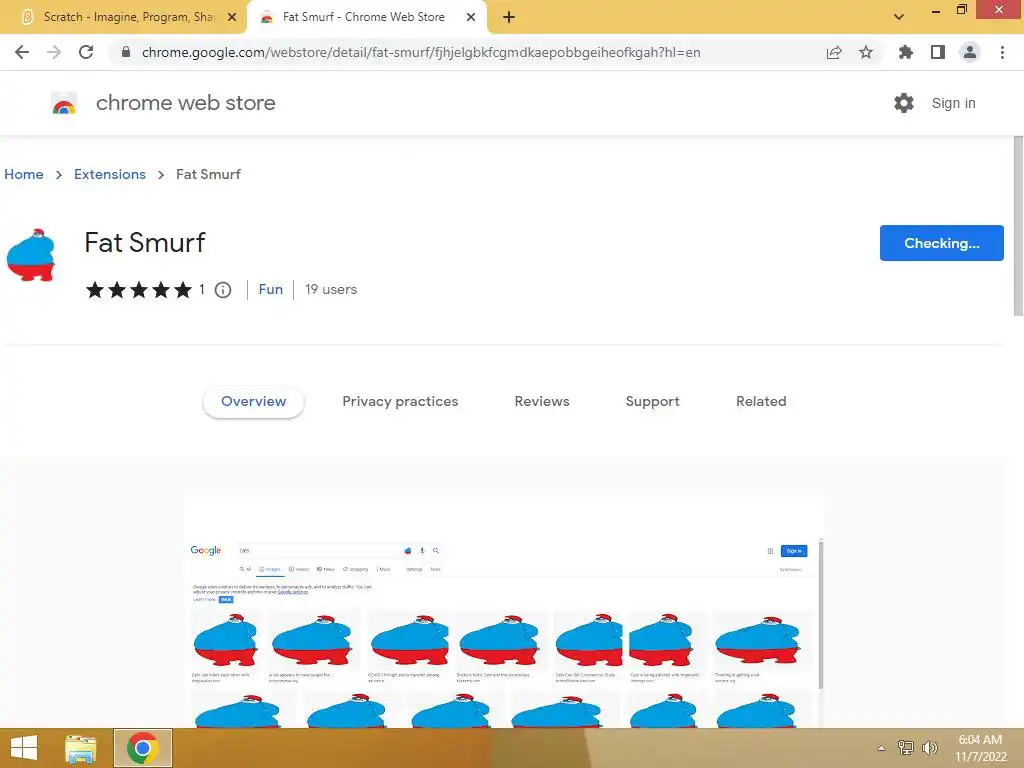Open the Related tab
Image resolution: width=1024 pixels, height=768 pixels.
click(761, 402)
